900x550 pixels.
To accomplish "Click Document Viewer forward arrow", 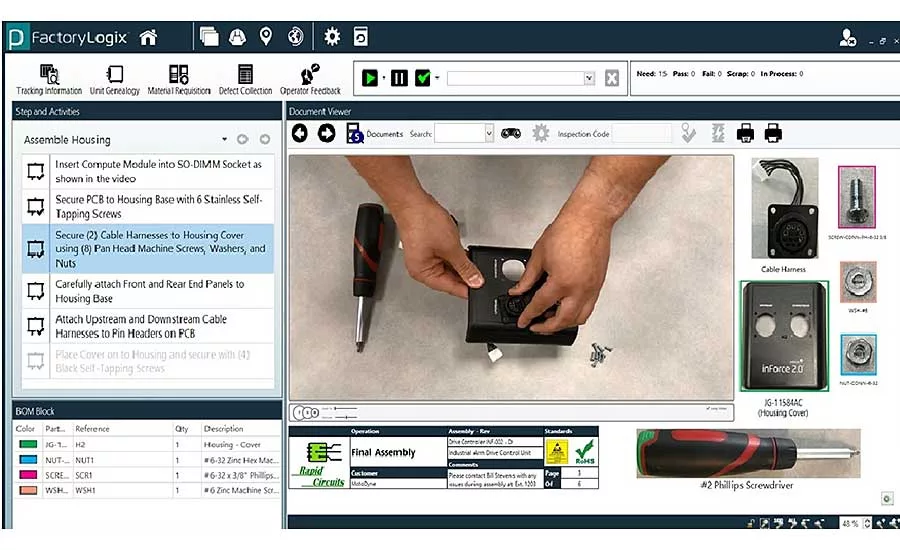I will point(327,134).
